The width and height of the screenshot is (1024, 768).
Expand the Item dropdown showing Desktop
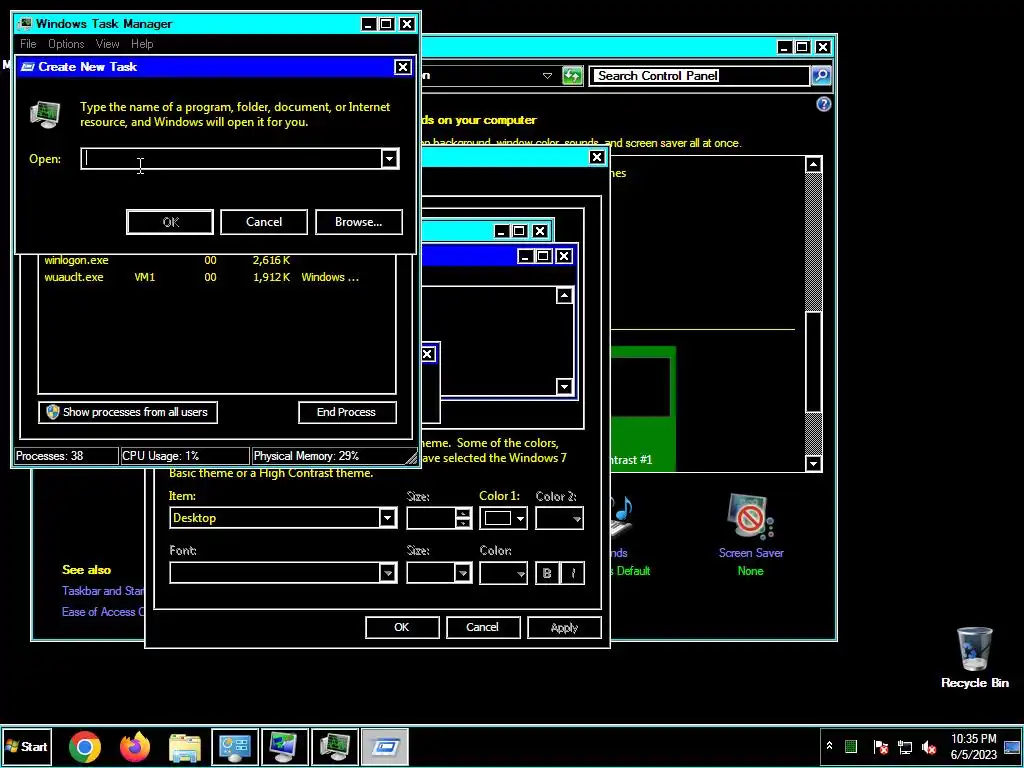[387, 518]
